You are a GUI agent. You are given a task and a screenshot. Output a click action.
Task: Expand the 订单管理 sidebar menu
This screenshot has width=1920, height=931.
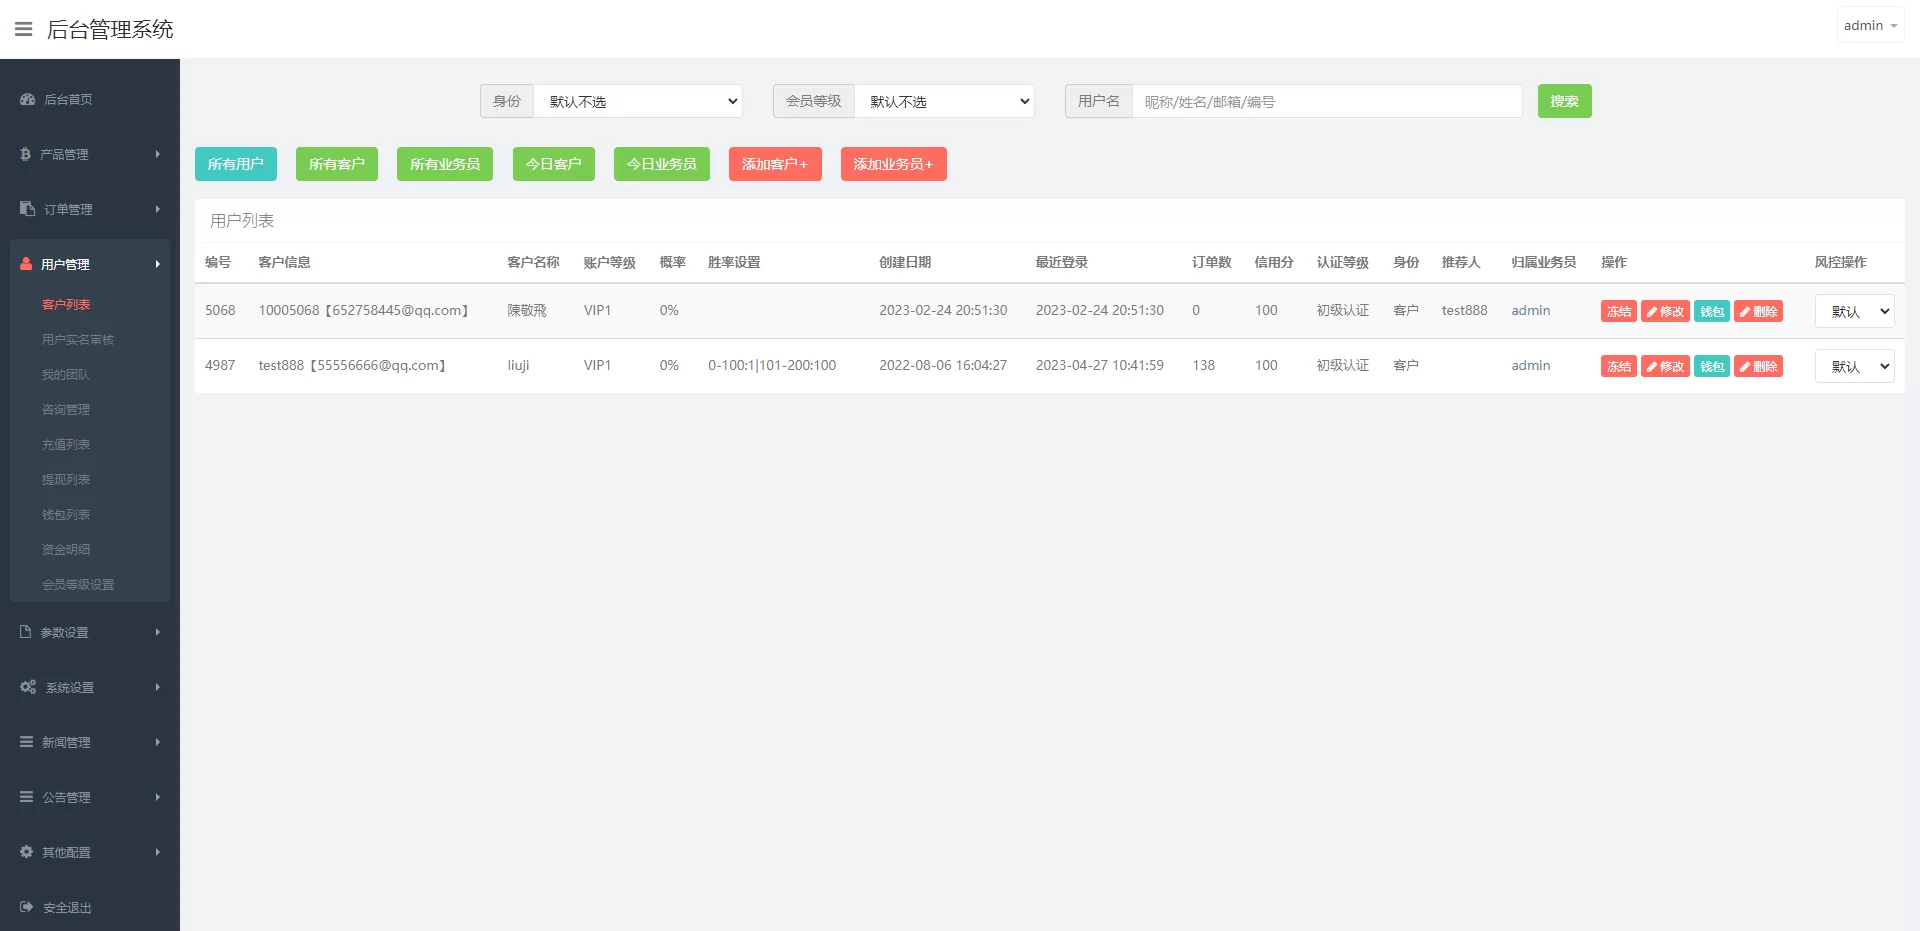pos(90,209)
